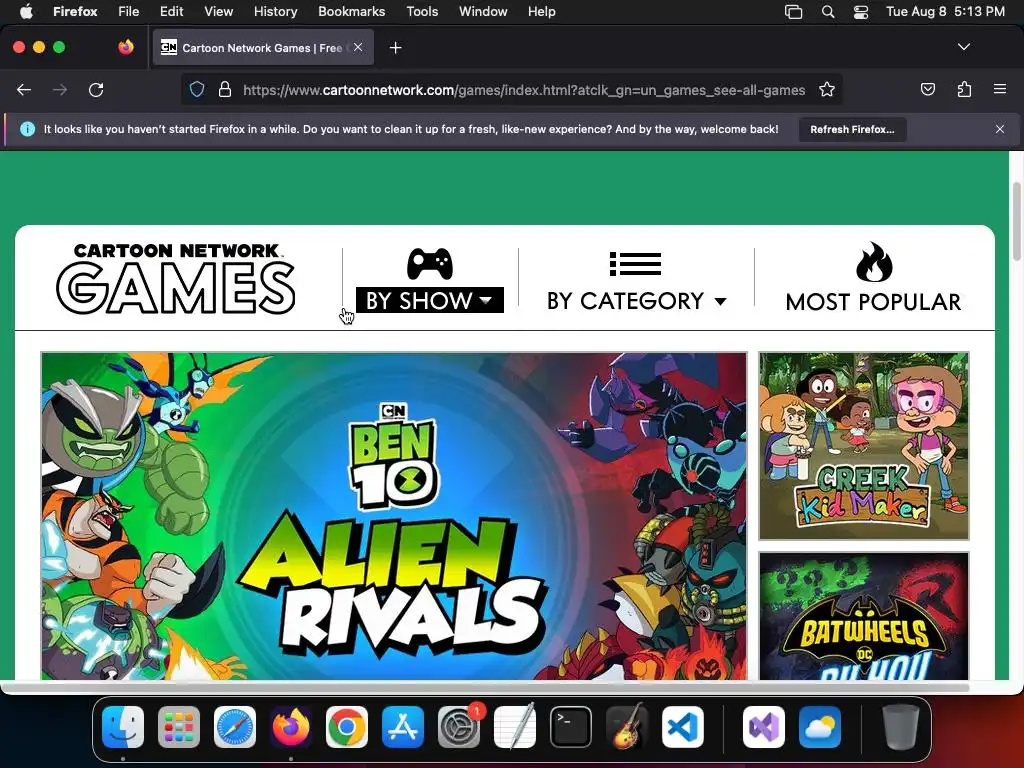The width and height of the screenshot is (1024, 768).
Task: Open Control Center in menu bar
Action: (x=861, y=12)
